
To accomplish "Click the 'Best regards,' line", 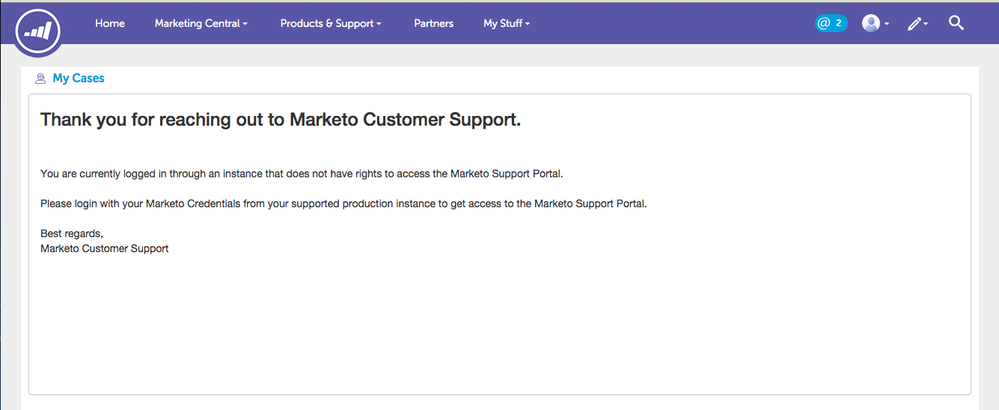I will (71, 233).
